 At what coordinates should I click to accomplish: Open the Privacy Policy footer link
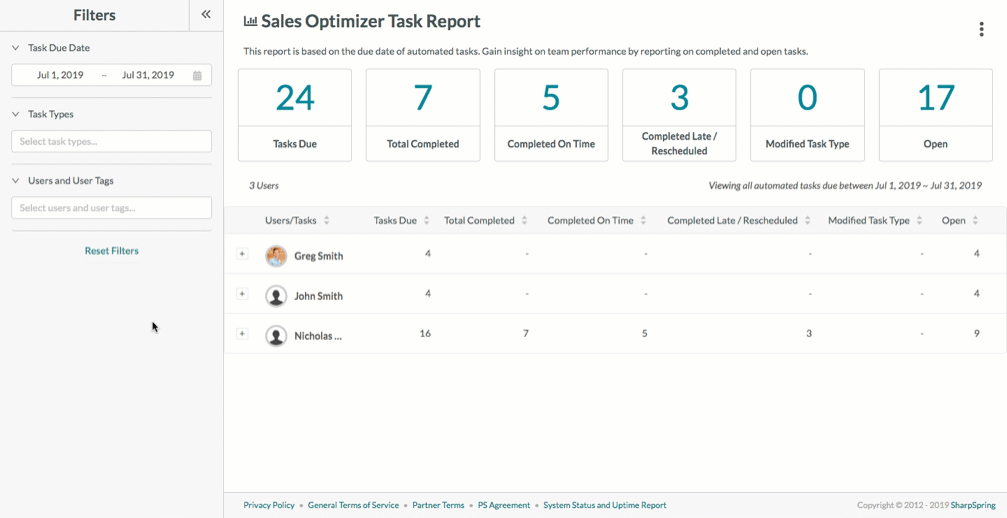pos(269,505)
